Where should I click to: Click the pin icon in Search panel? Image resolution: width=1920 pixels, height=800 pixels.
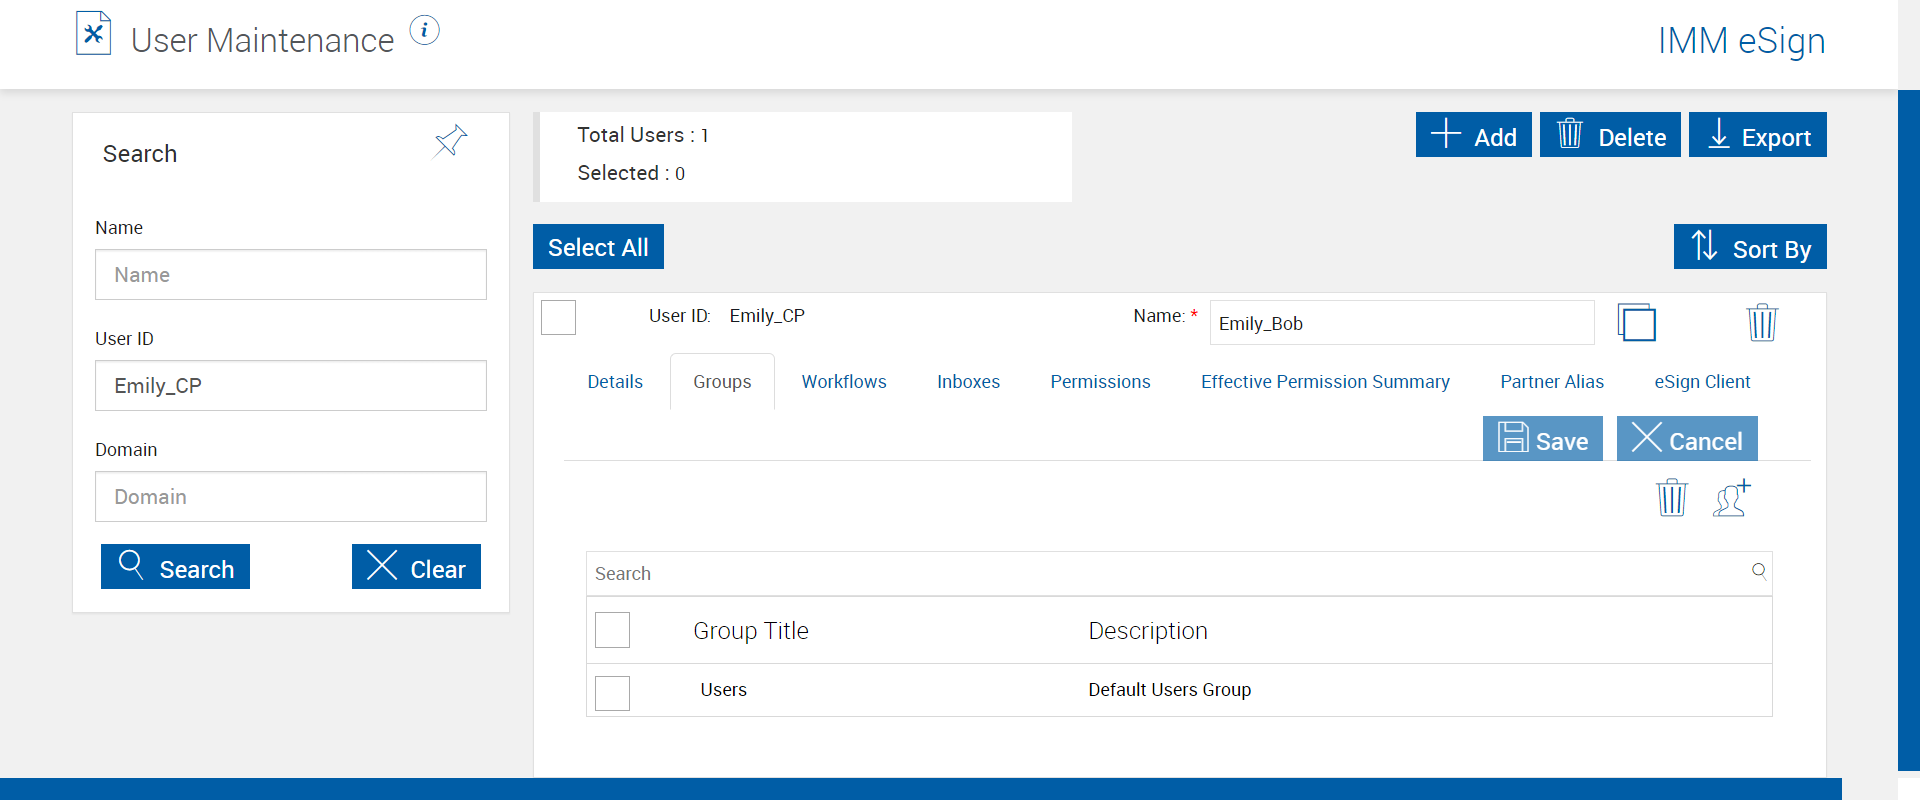451,141
